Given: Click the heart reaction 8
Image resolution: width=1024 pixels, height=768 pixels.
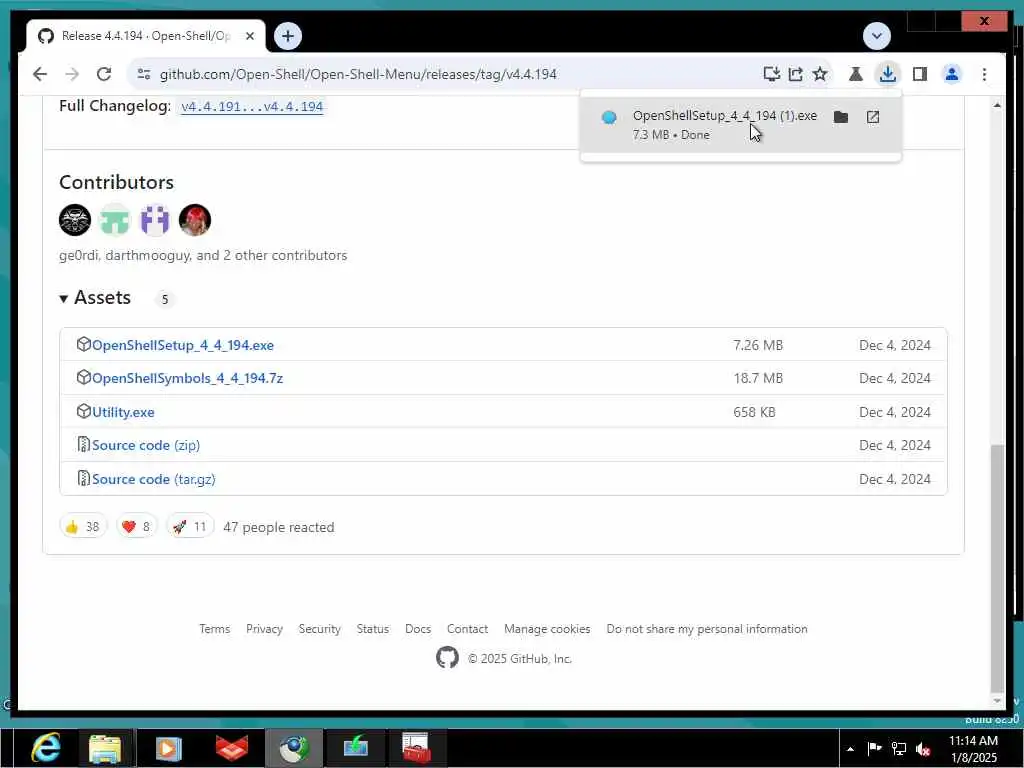Looking at the screenshot, I should click(136, 526).
